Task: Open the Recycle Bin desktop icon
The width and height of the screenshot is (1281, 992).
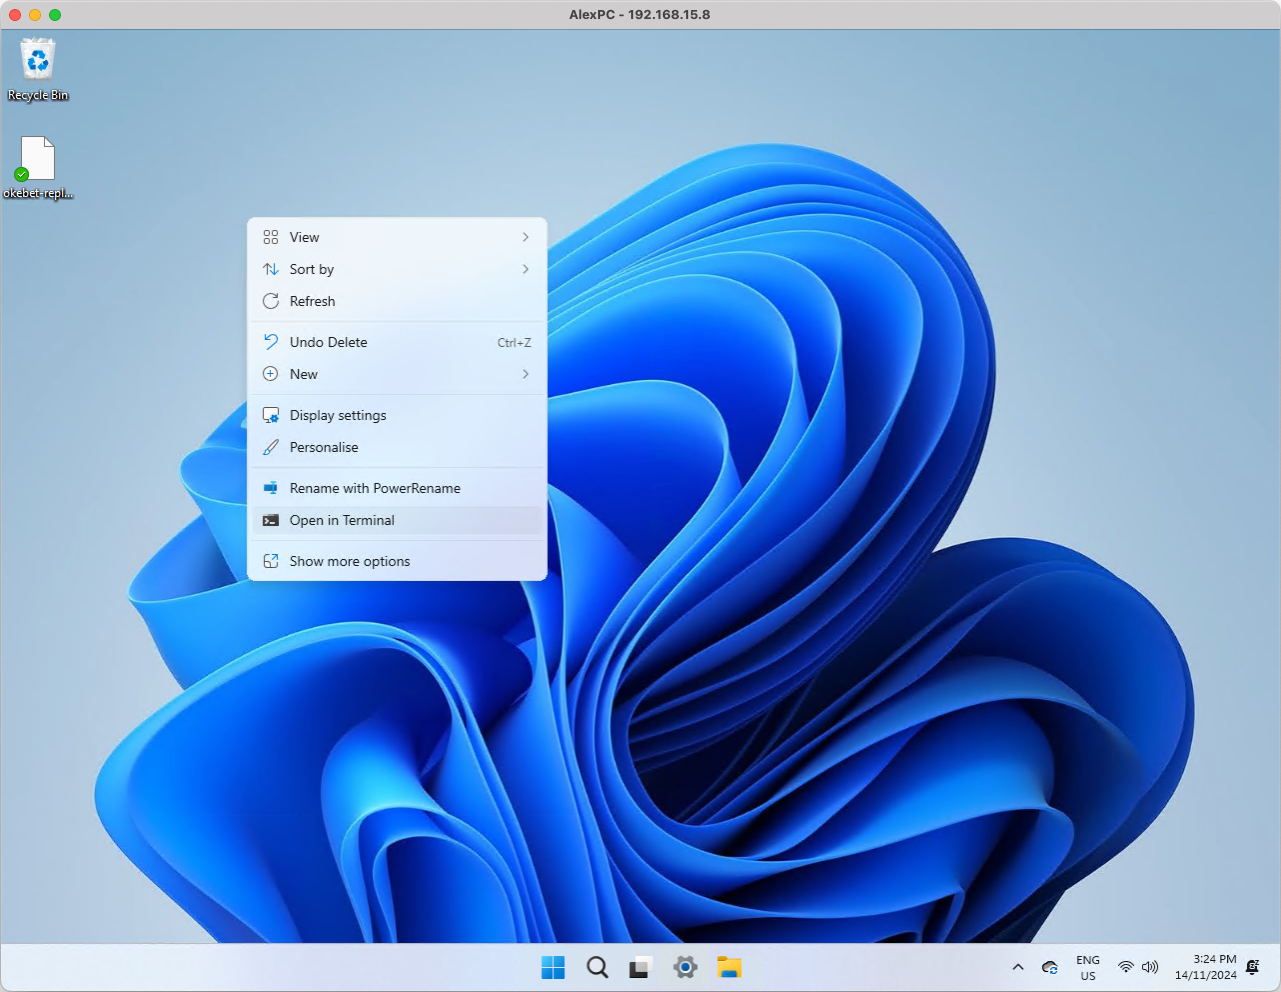Action: tap(38, 69)
